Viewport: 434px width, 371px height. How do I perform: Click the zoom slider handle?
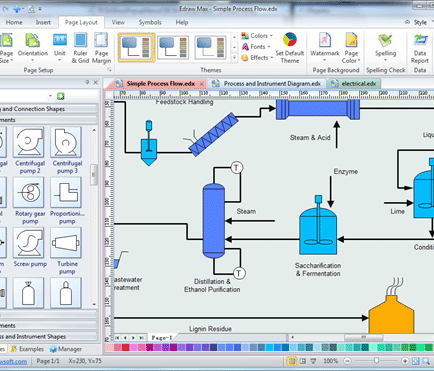tap(376, 361)
